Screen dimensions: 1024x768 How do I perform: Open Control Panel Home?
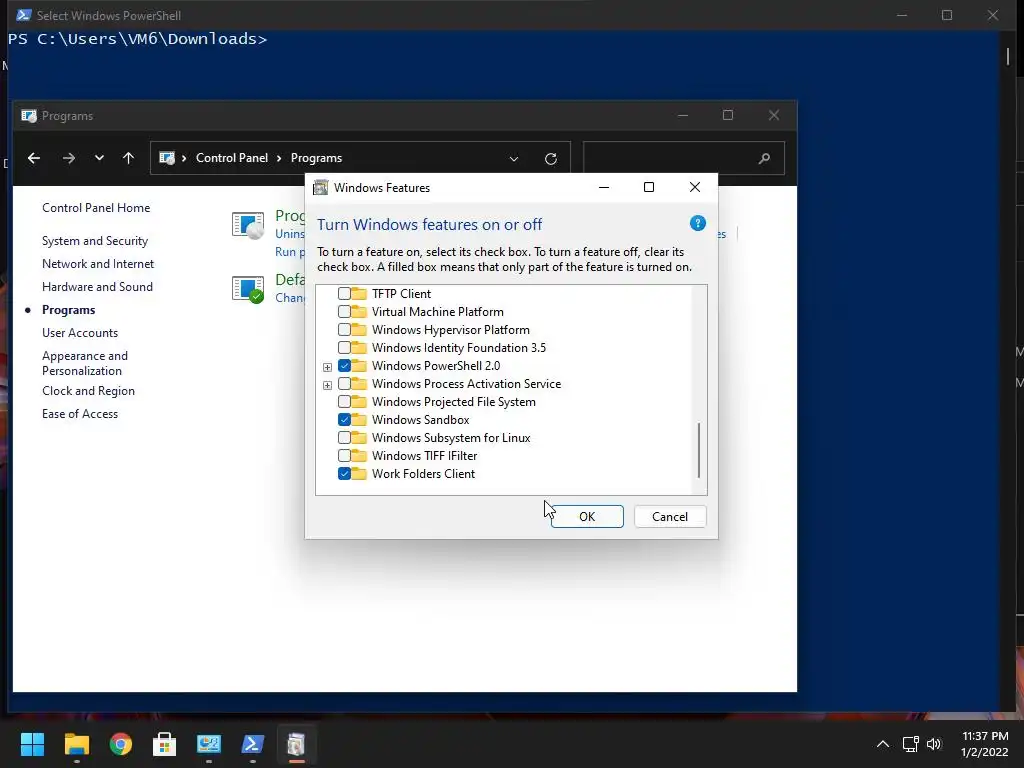96,208
